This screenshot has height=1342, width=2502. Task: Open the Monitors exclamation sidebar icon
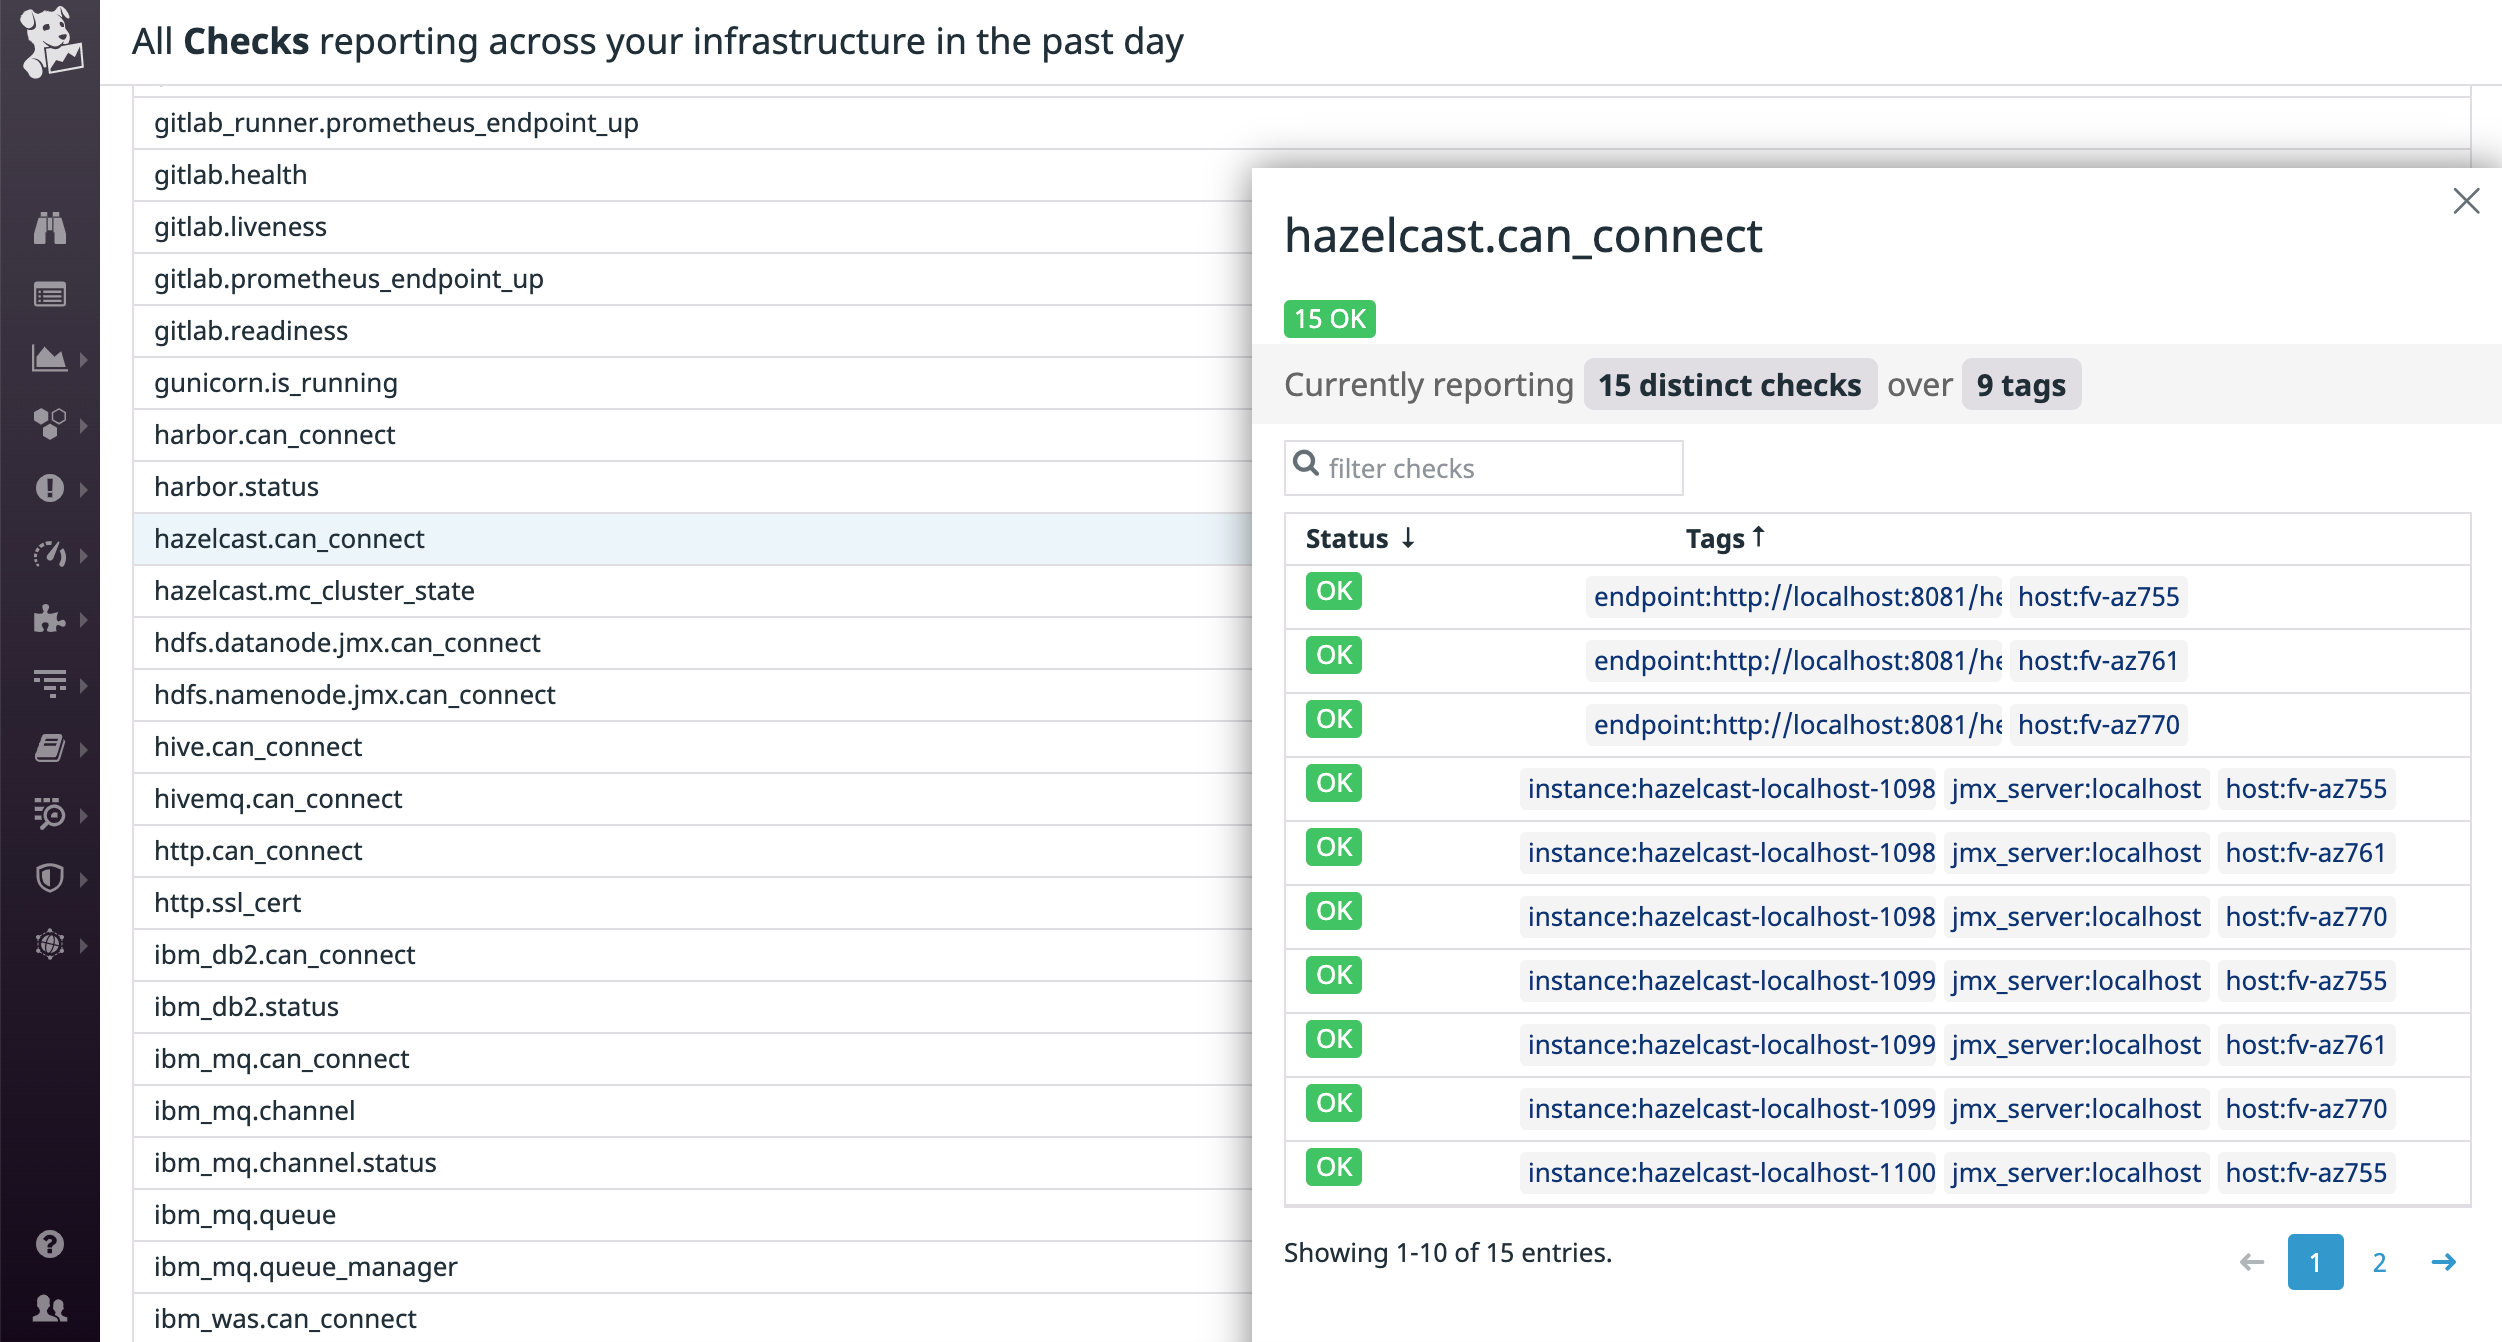click(48, 489)
